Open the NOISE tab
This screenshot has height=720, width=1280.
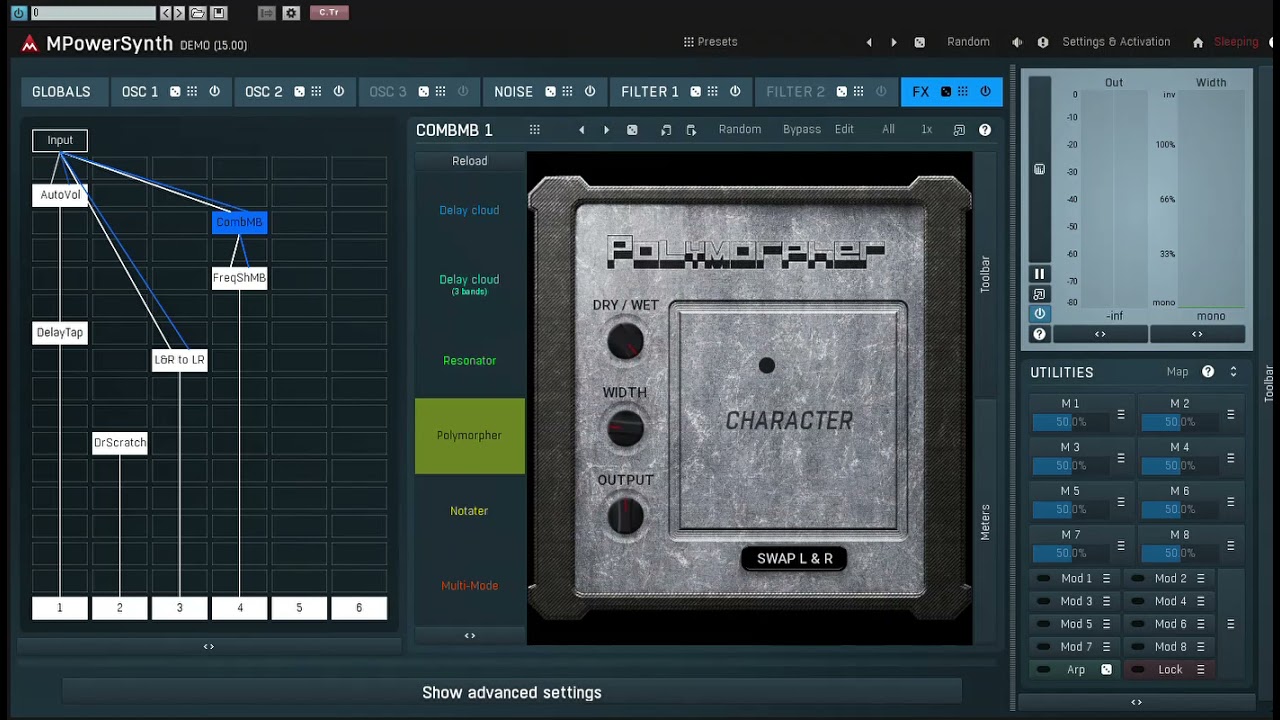[x=514, y=91]
